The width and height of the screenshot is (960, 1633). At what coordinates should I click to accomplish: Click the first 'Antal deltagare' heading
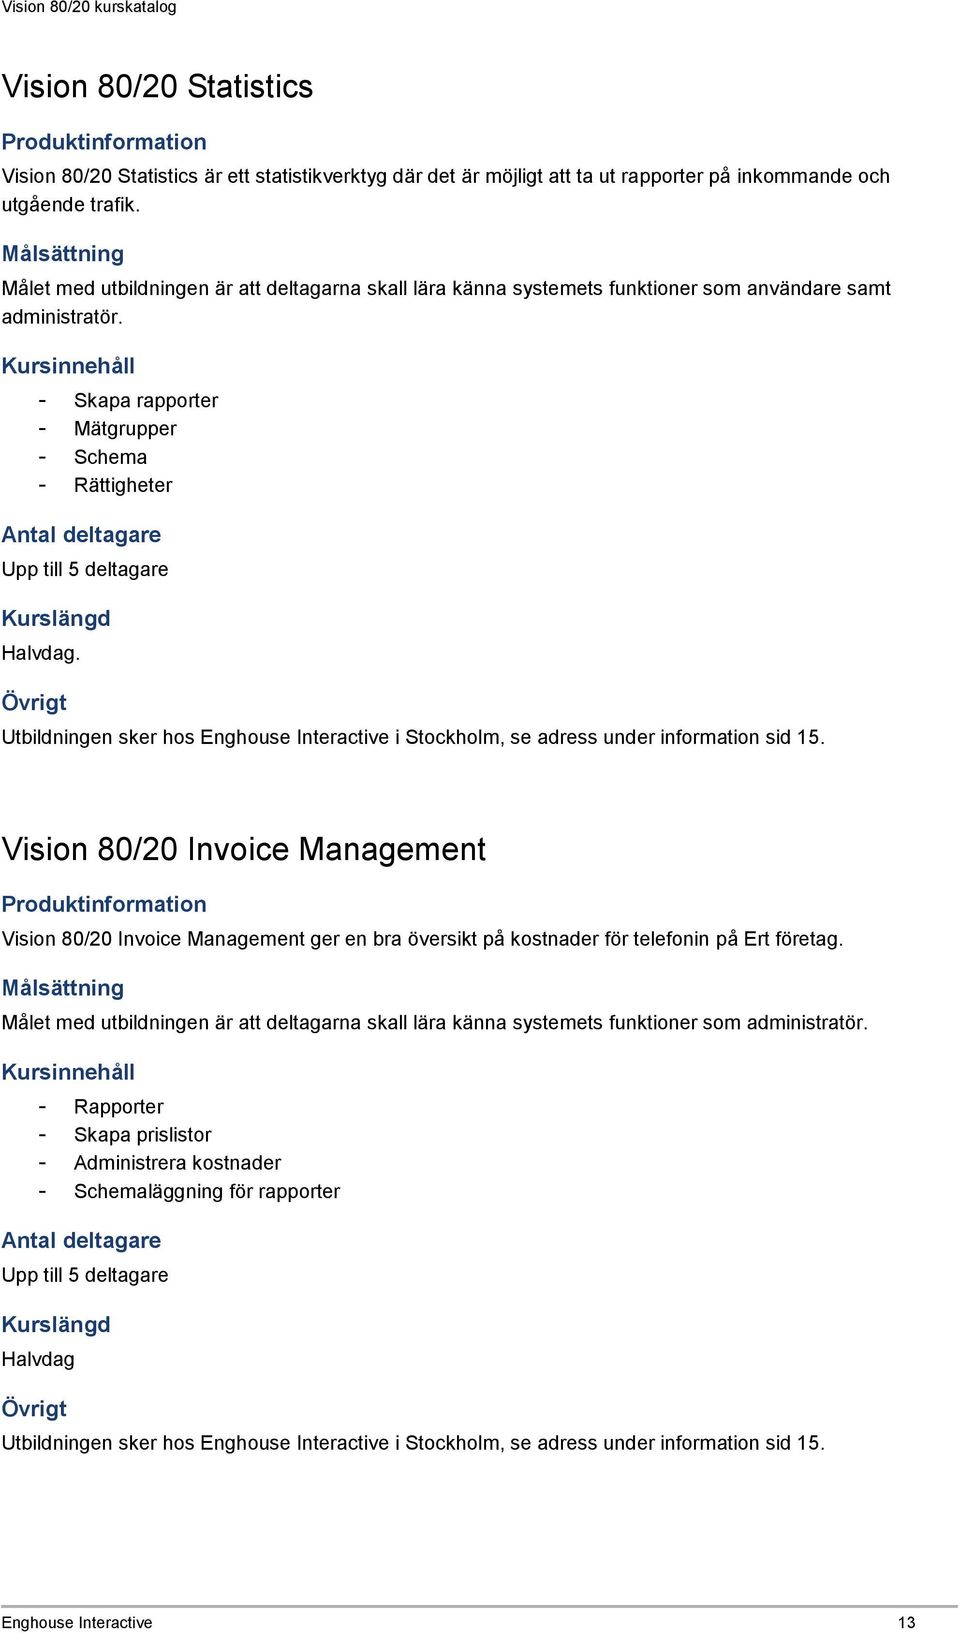point(81,535)
